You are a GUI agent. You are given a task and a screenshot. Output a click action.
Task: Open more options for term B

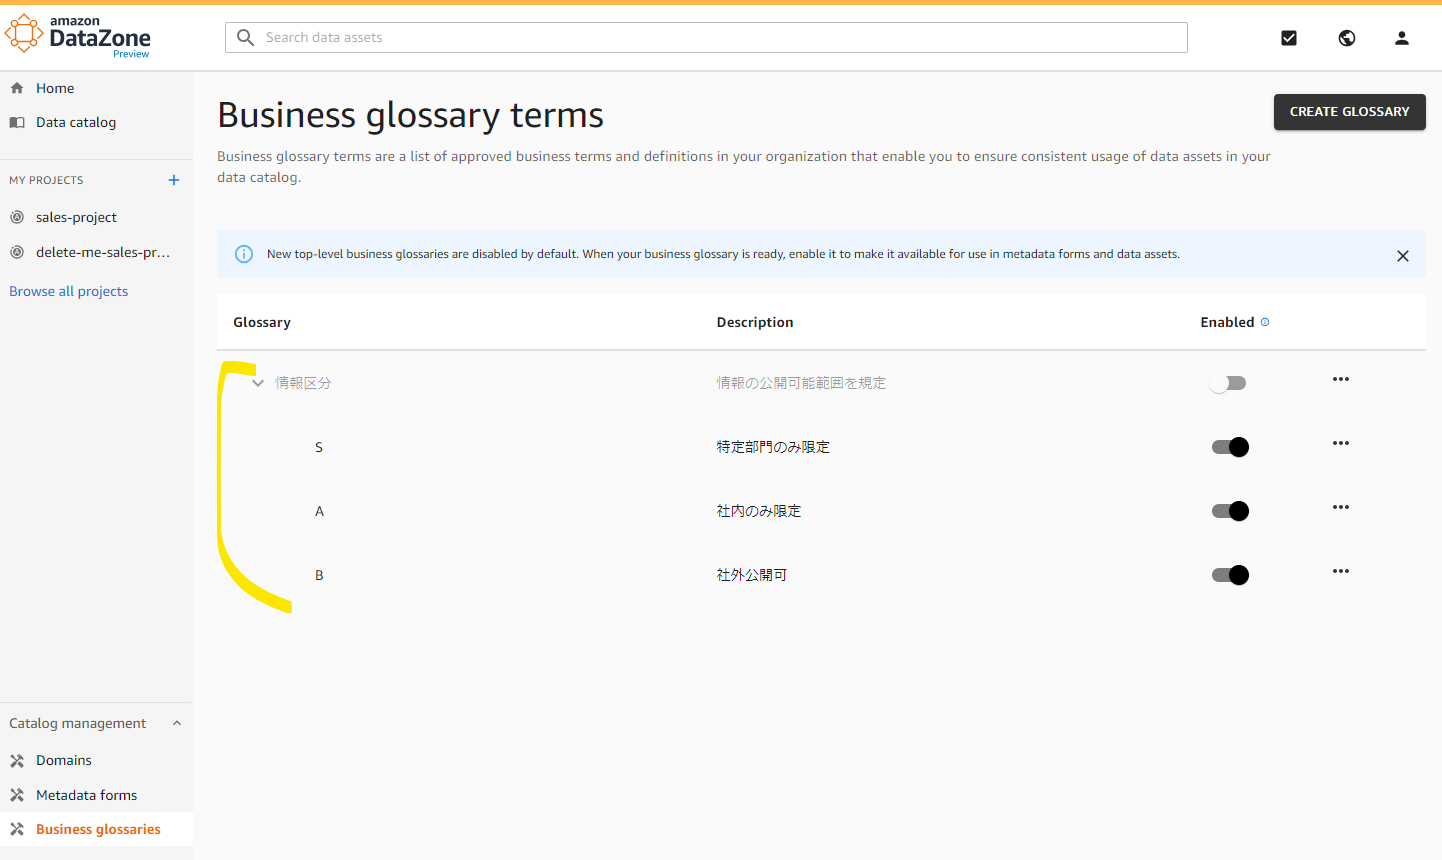[1341, 571]
